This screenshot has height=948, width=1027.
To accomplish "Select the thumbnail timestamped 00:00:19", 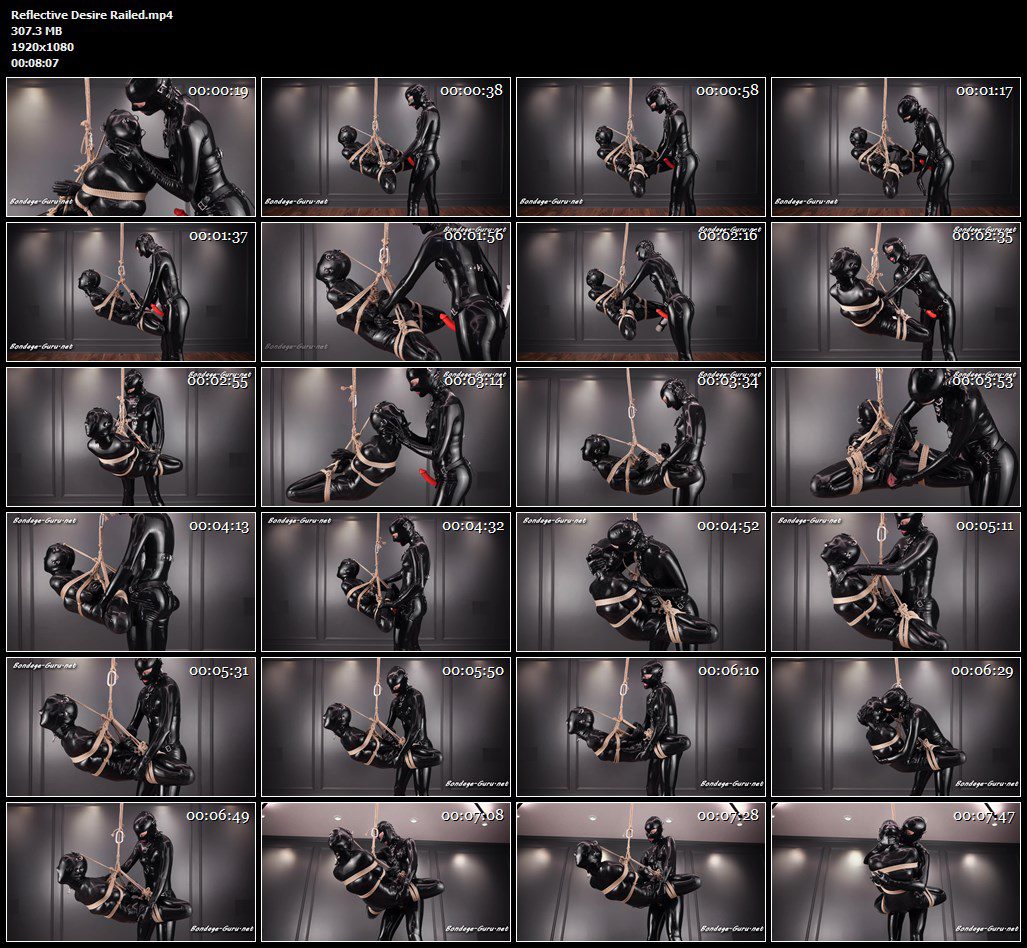I will pyautogui.click(x=131, y=147).
